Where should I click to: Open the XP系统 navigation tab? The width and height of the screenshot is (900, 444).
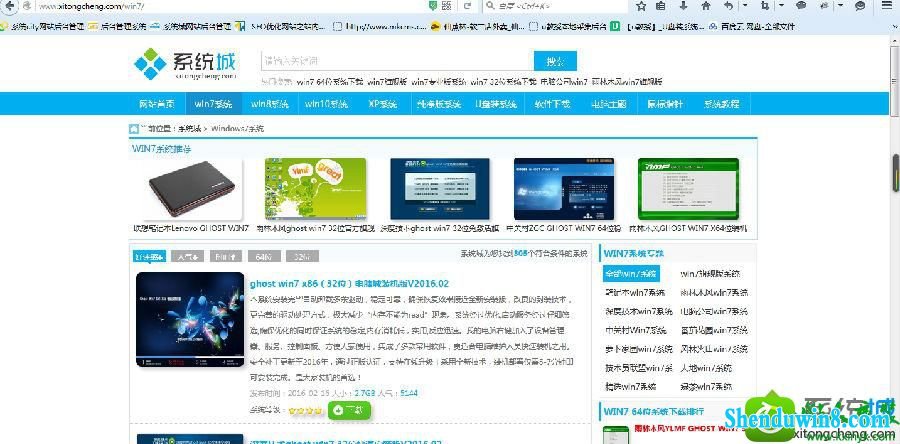click(382, 104)
